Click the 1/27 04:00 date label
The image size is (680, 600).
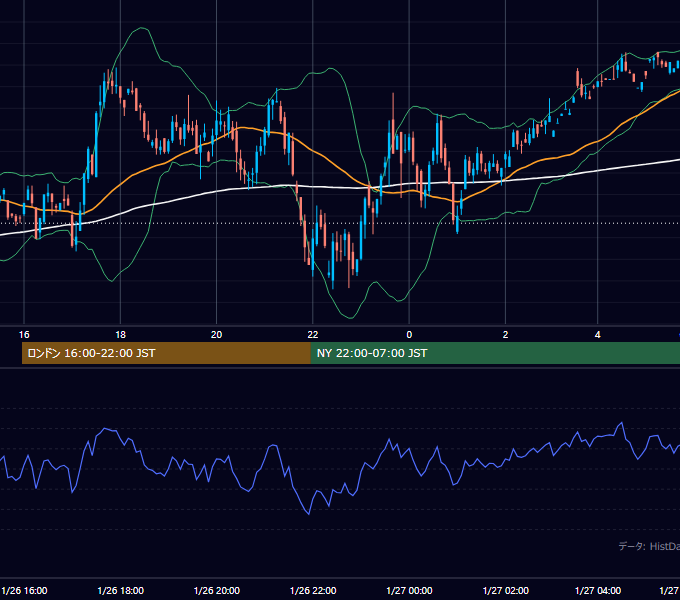[598, 590]
